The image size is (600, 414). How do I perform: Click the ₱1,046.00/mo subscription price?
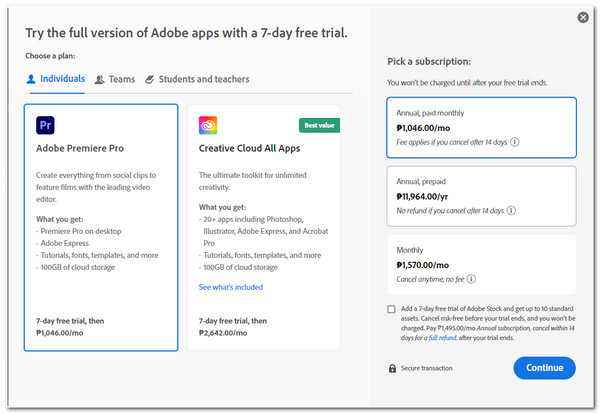(x=423, y=128)
